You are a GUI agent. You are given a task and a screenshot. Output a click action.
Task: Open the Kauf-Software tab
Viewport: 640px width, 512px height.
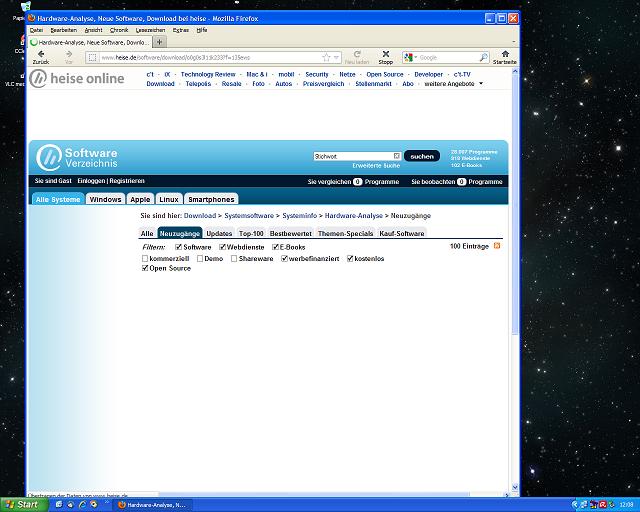click(402, 234)
